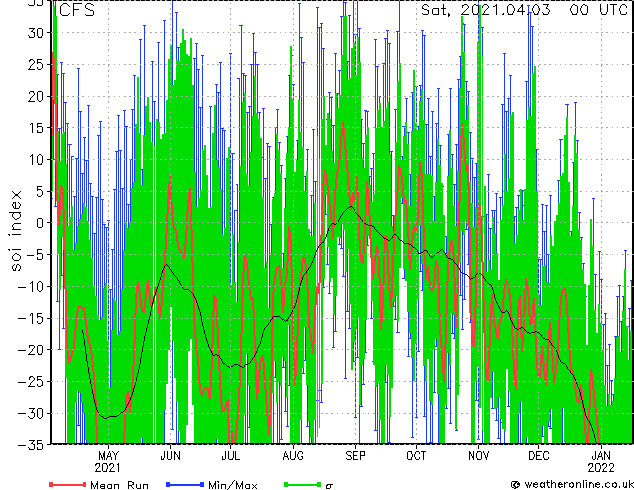Click the JUL month label
The height and width of the screenshot is (490, 634).
(x=230, y=456)
